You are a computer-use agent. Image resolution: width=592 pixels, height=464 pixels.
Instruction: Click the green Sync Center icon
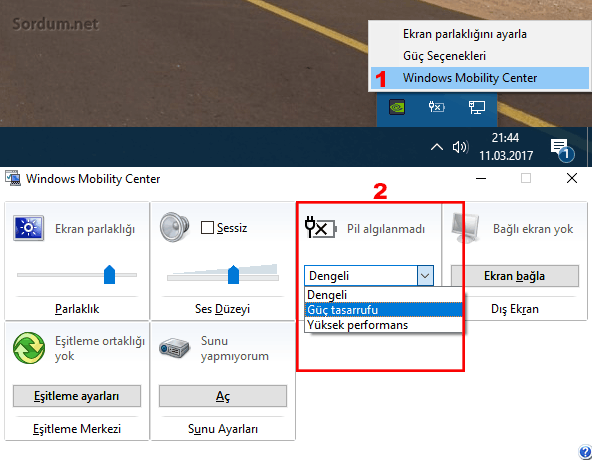click(x=29, y=348)
